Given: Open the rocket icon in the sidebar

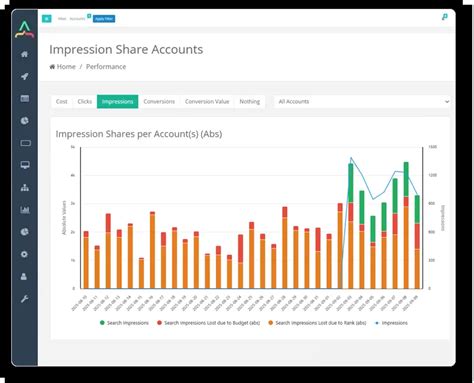Looking at the screenshot, I should [25, 76].
